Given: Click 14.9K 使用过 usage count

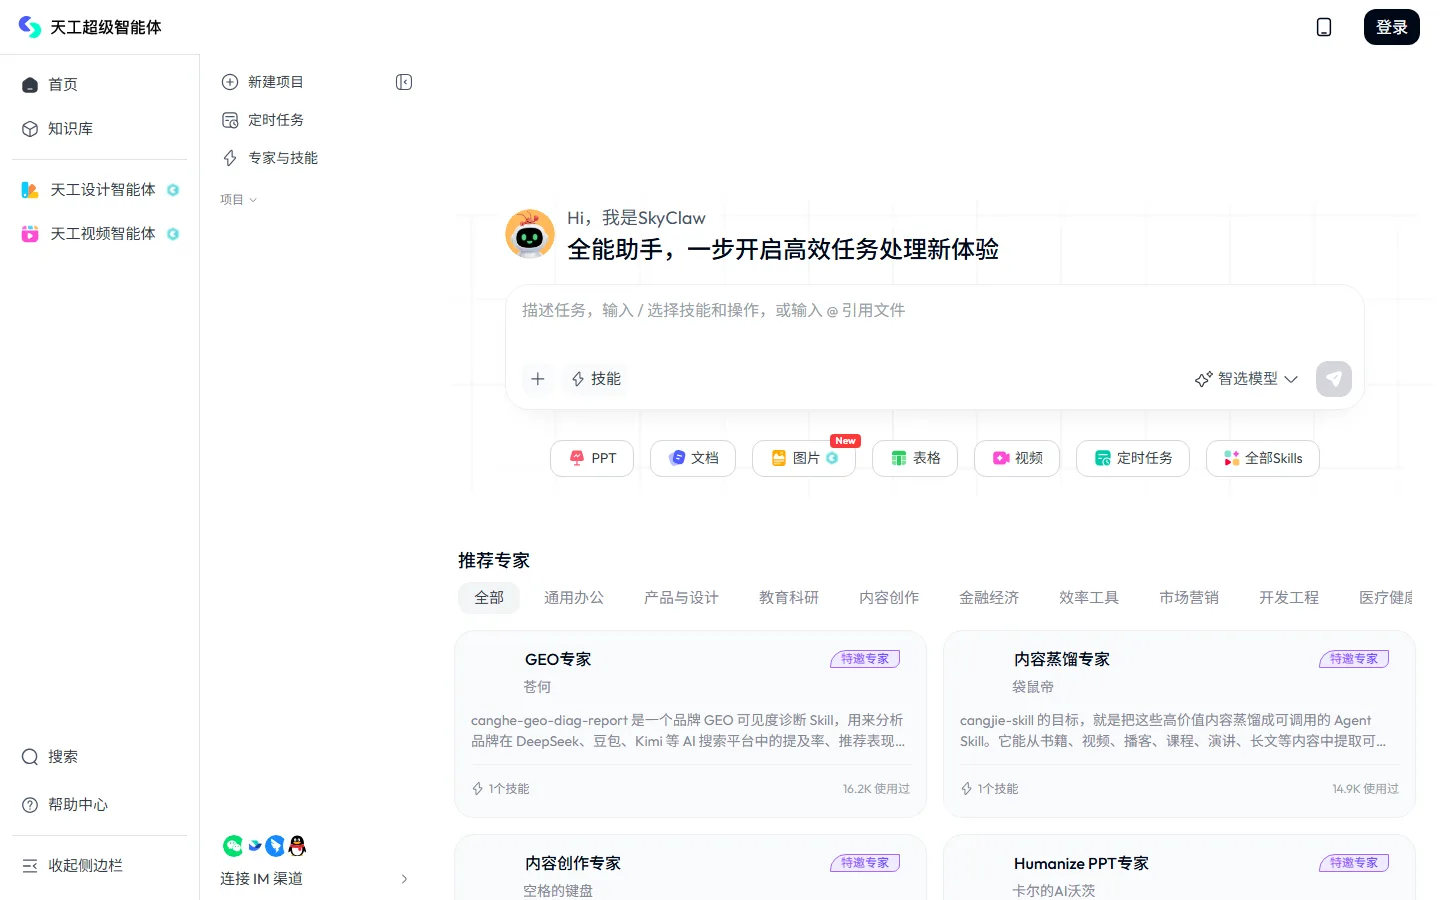Looking at the screenshot, I should click(1365, 789).
